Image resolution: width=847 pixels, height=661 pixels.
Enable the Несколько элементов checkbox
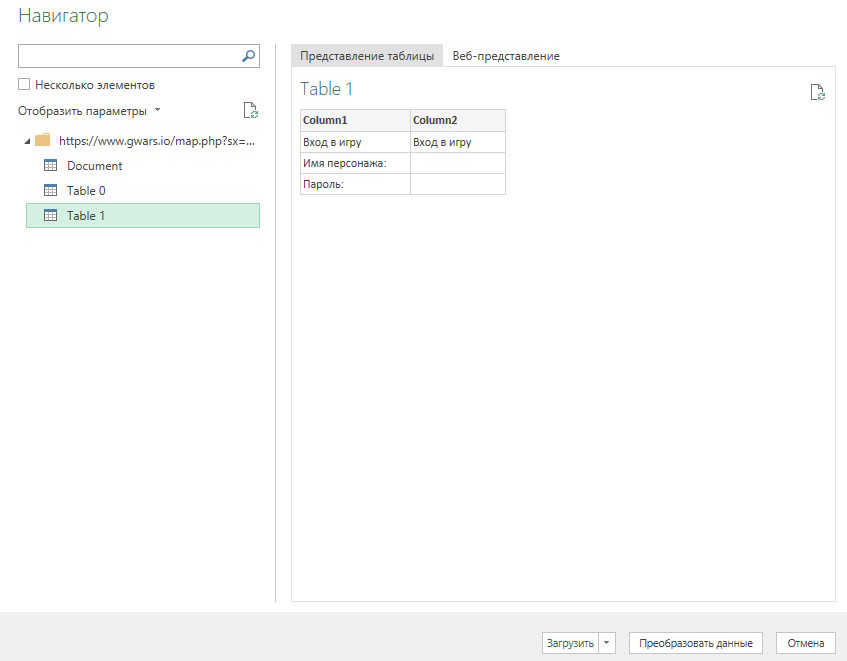pos(24,84)
